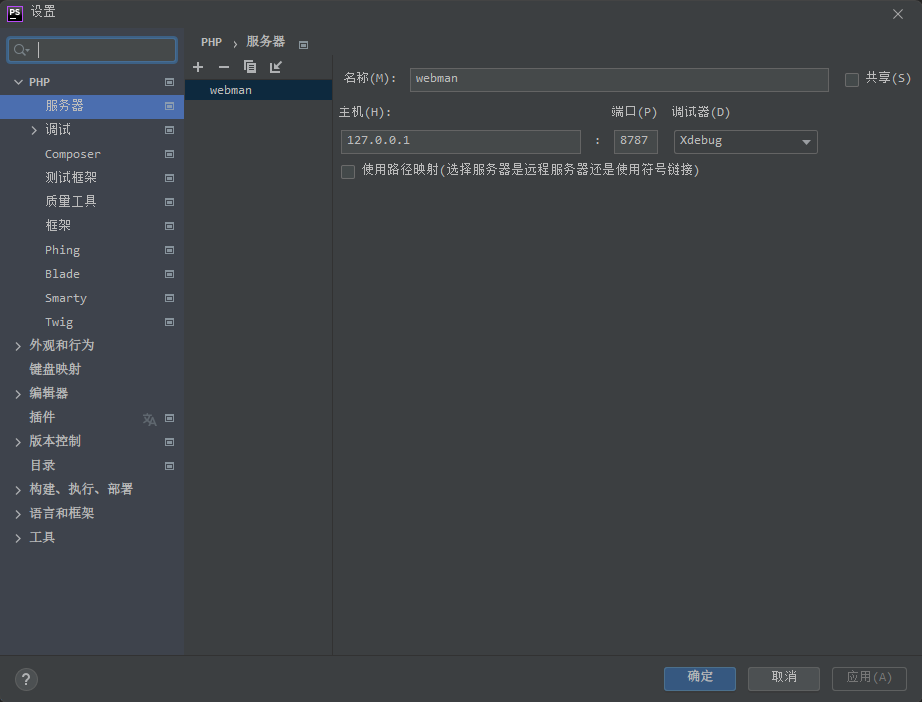Click the 名称 field containing webman
Viewport: 922px width, 702px height.
[619, 80]
